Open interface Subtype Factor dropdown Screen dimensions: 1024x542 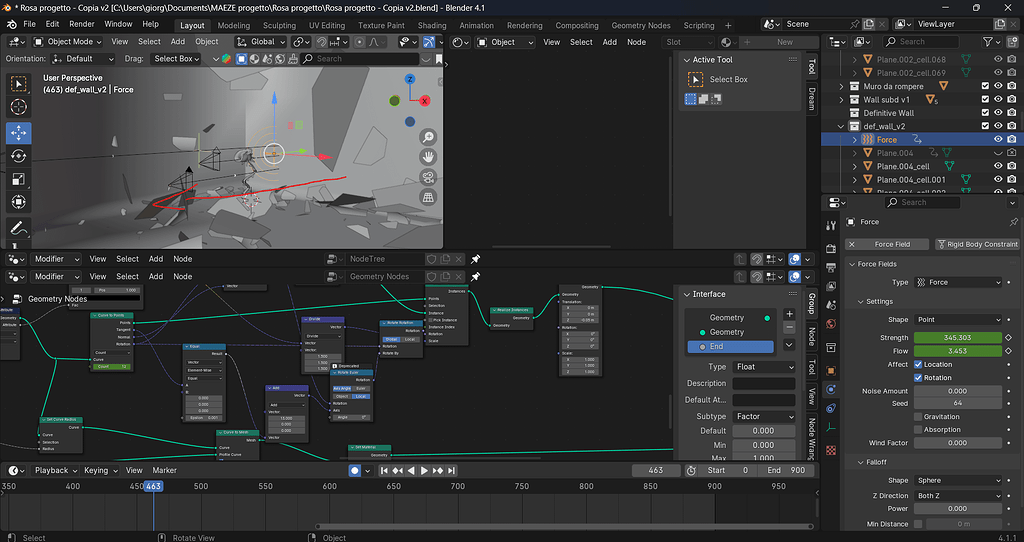click(763, 416)
